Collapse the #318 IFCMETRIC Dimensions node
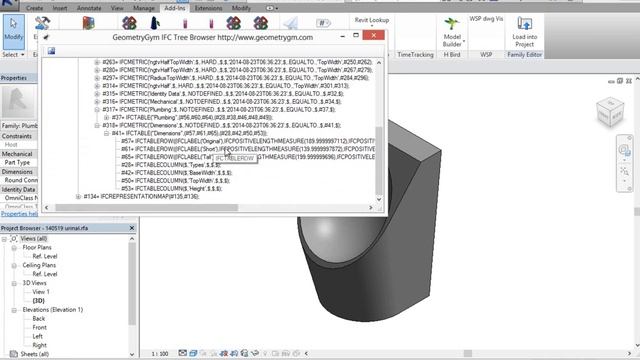This screenshot has height=360, width=640. click(x=97, y=125)
